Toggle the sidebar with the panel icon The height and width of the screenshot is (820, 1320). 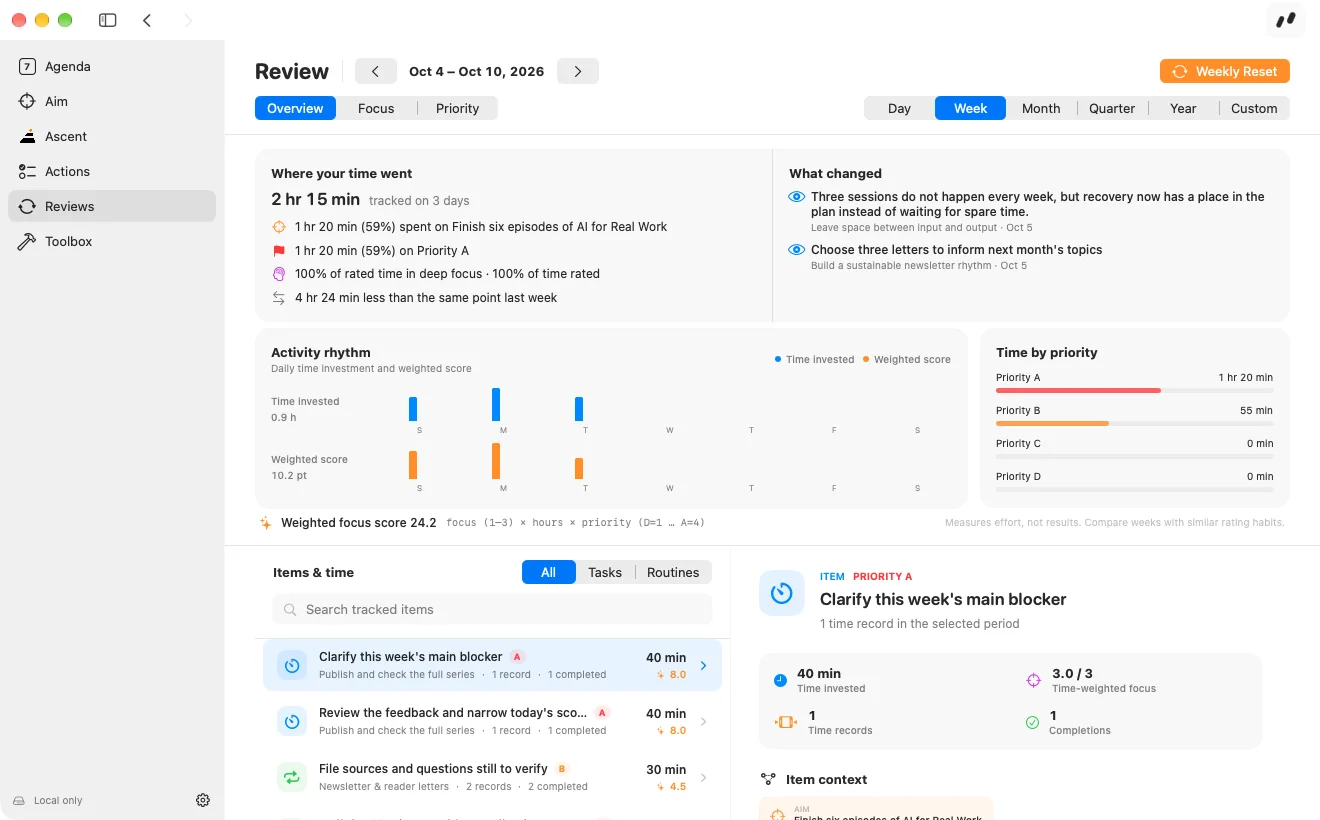[108, 20]
